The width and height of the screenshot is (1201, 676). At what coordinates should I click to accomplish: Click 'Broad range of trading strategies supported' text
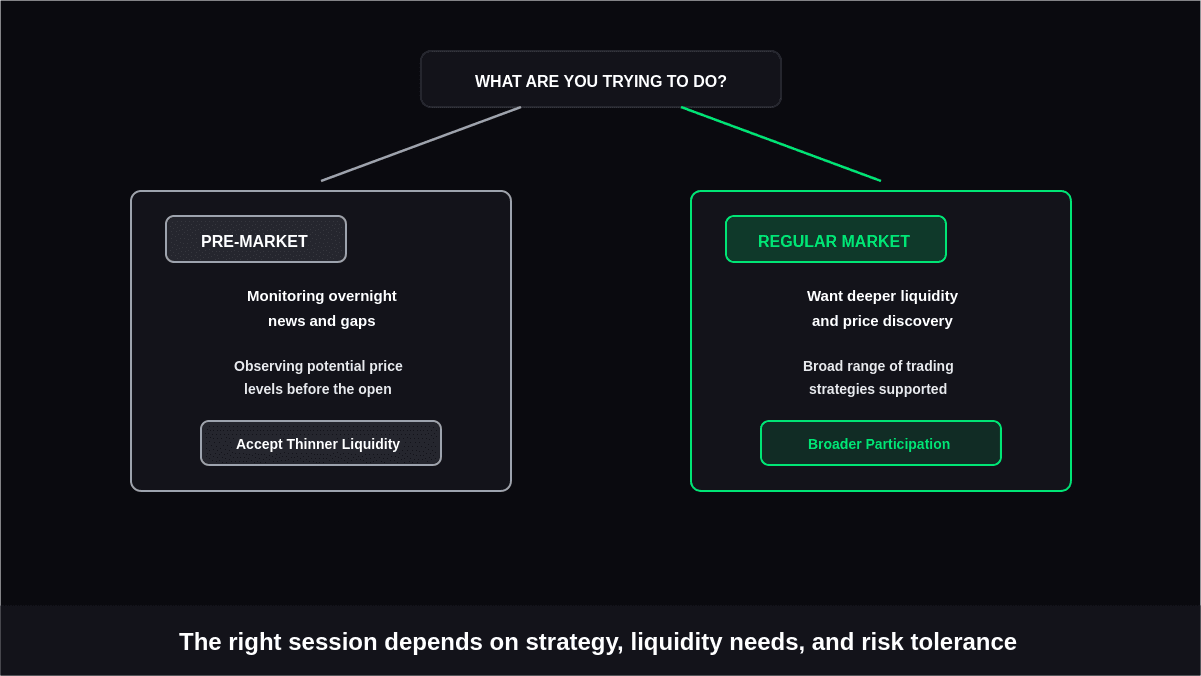[878, 377]
